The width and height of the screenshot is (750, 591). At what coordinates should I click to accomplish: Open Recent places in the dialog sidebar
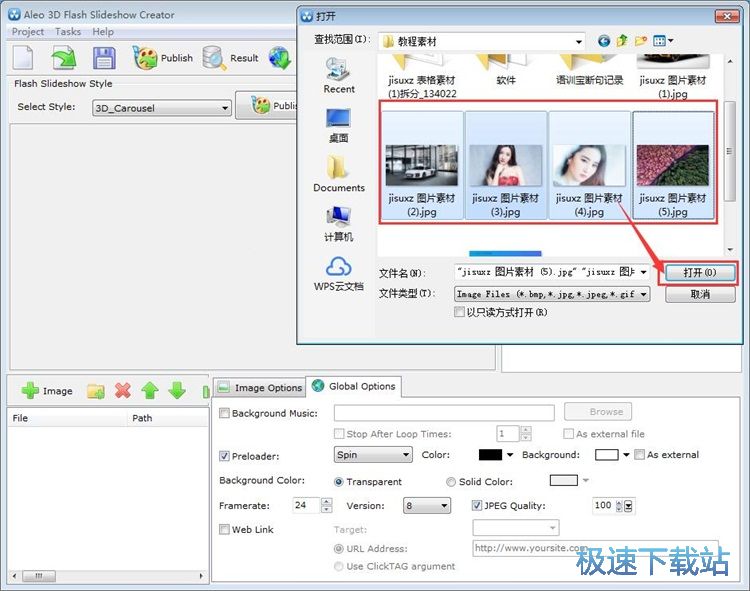(339, 76)
